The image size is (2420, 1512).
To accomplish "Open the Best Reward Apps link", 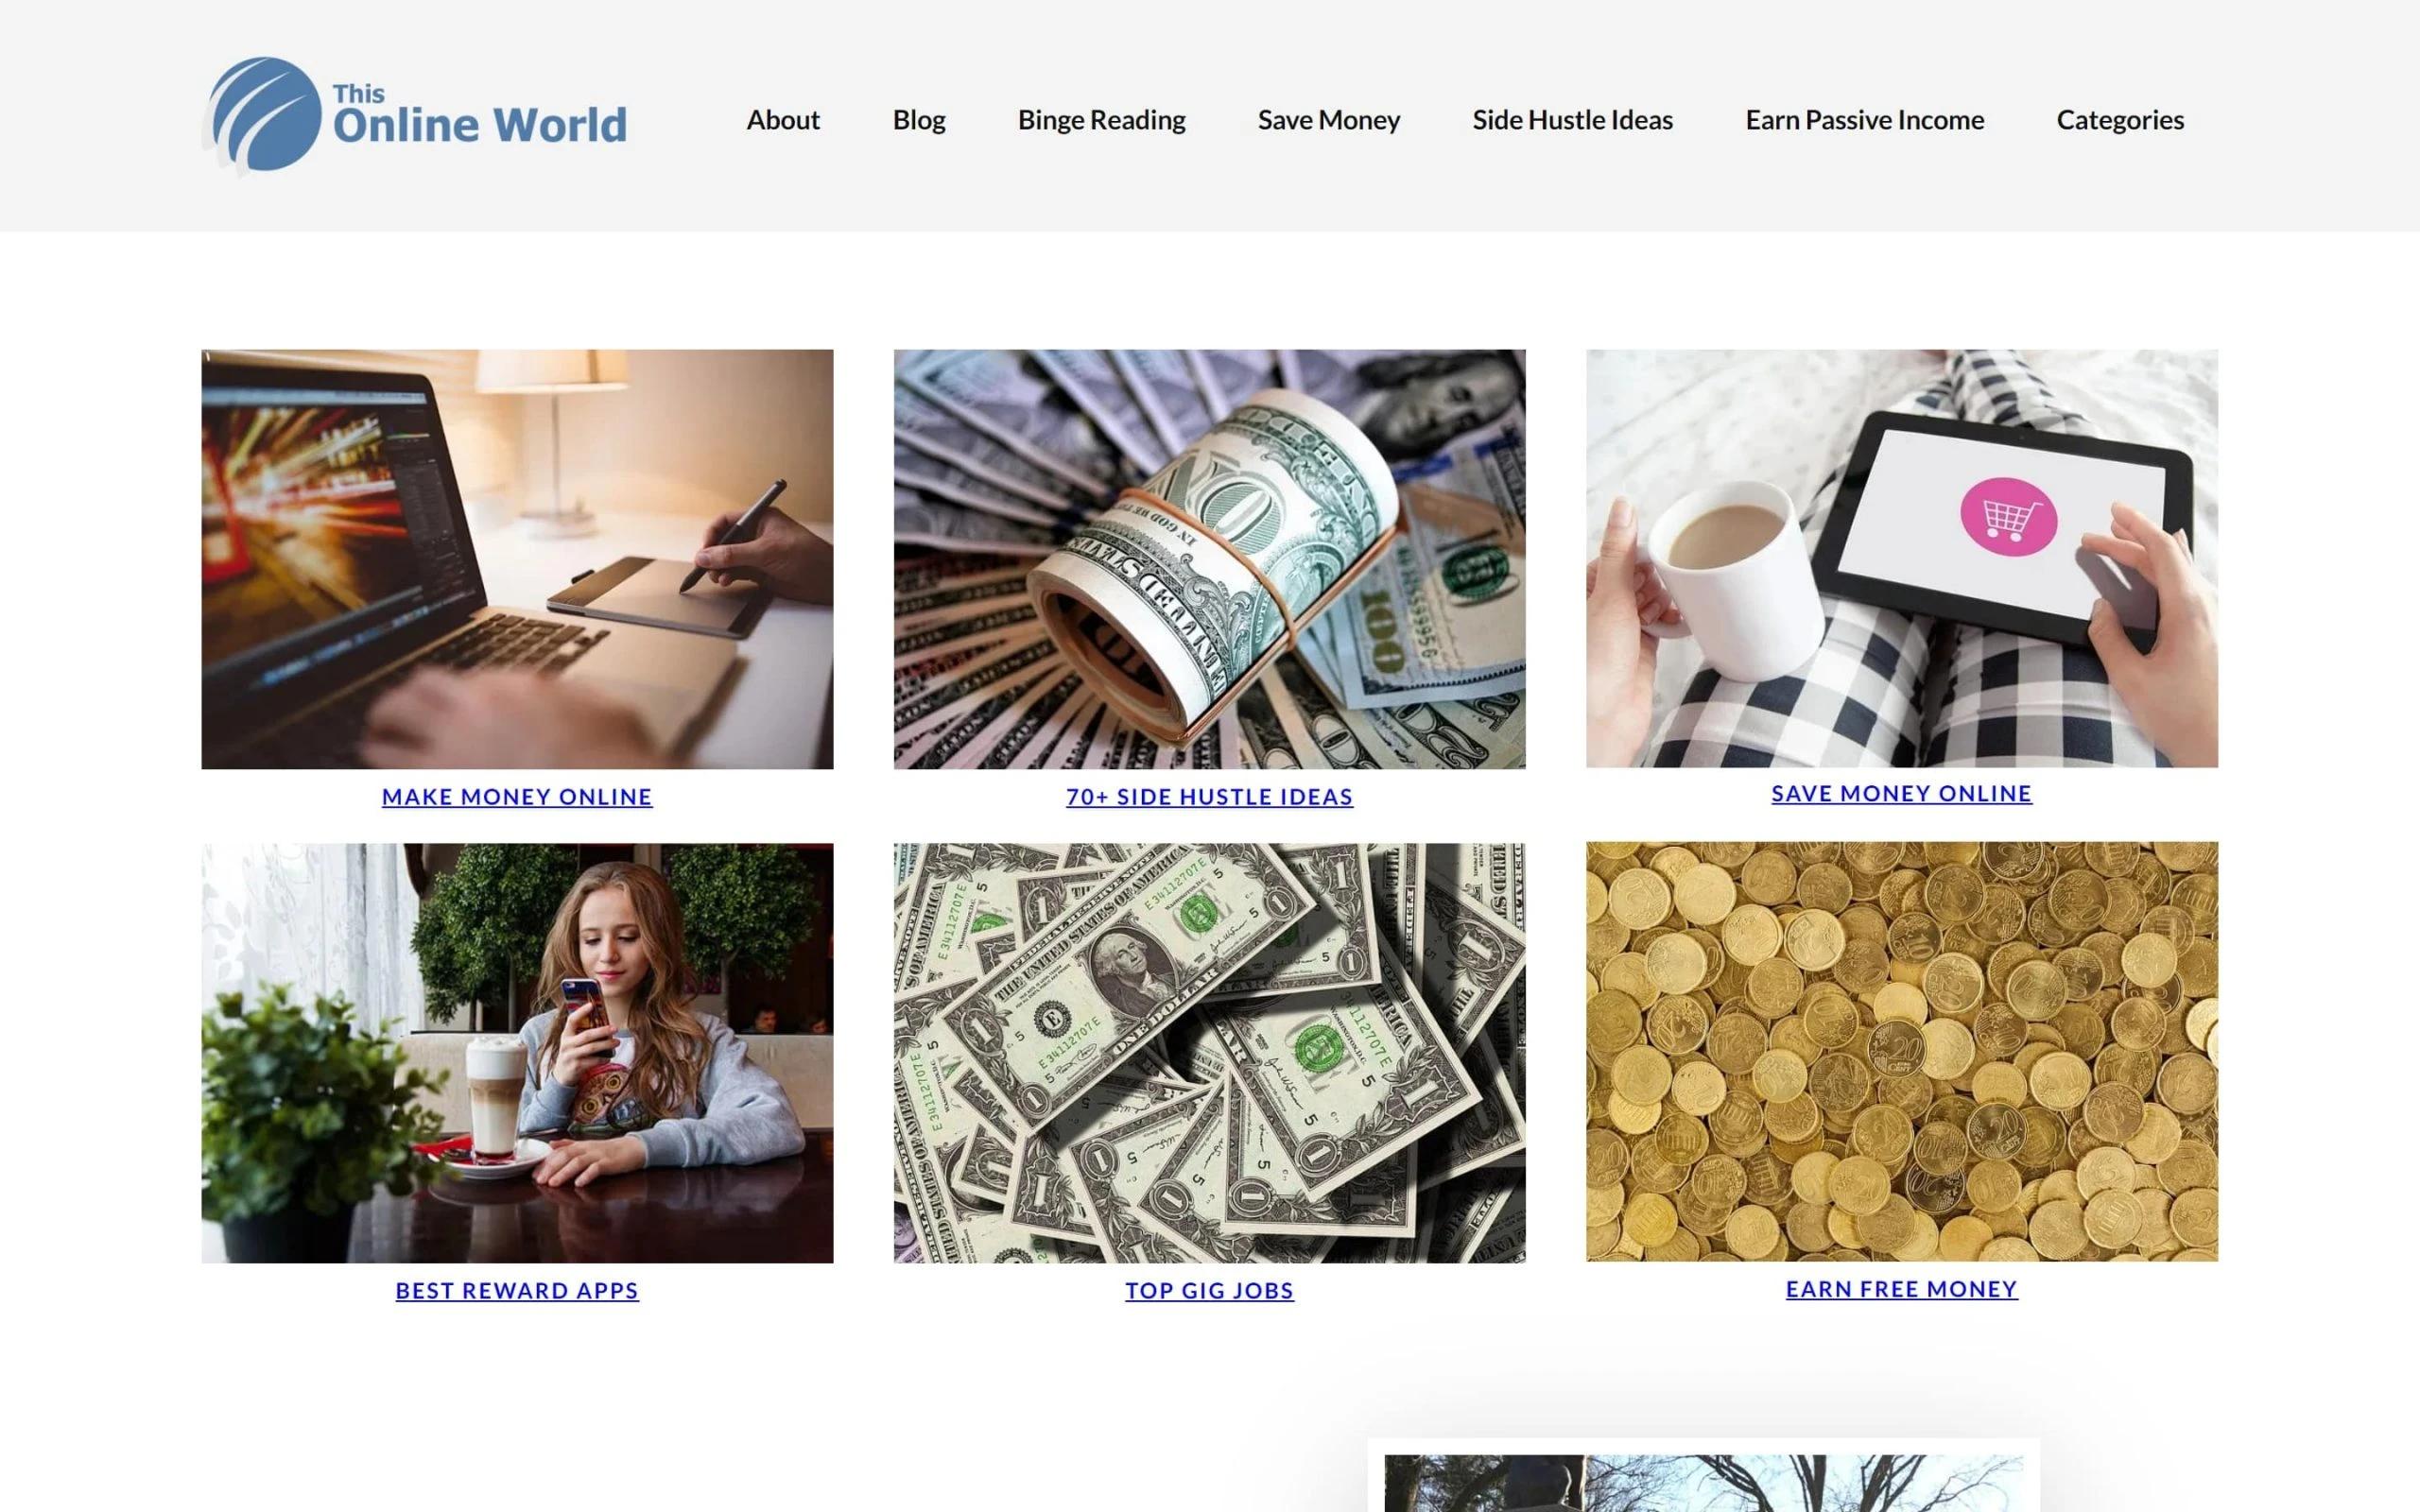I will point(517,1291).
